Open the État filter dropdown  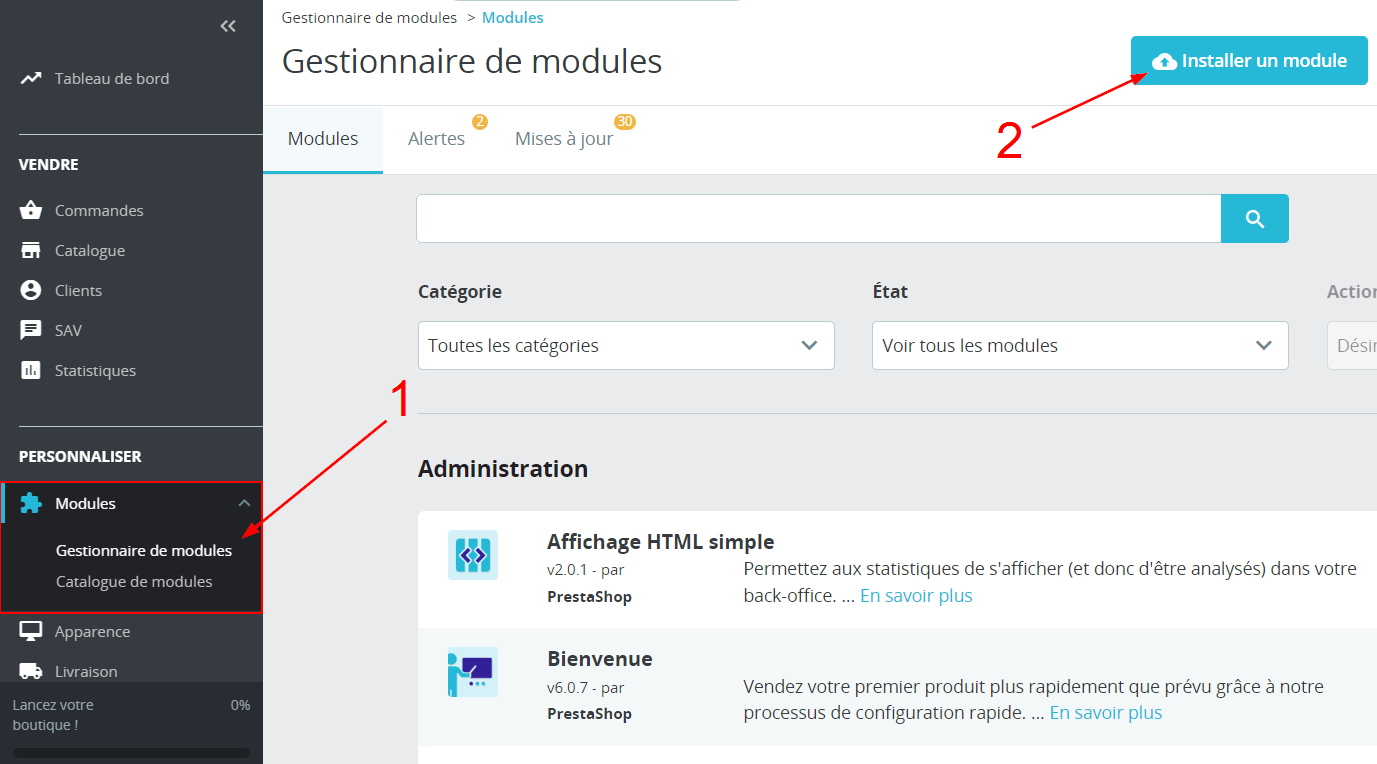tap(1079, 346)
